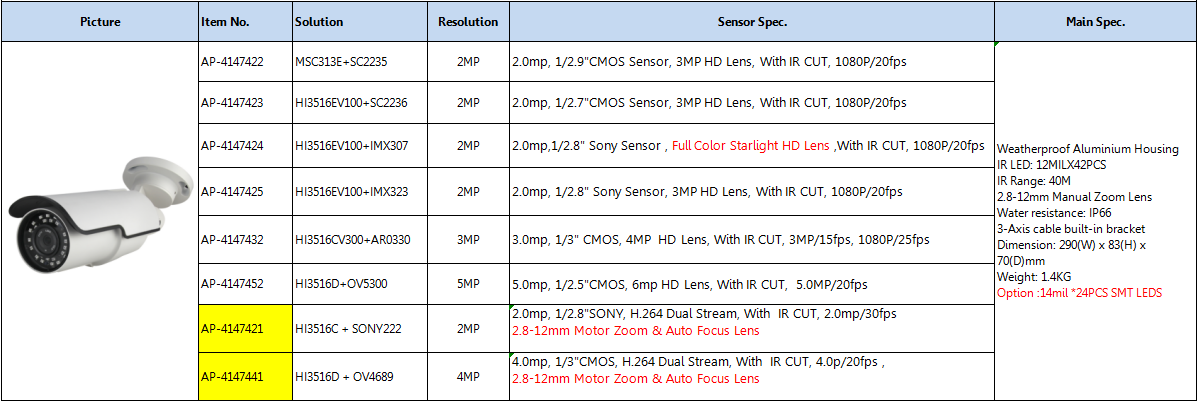
Task: Click sensor spec for HI3516D+OV5300 row
Action: point(752,284)
